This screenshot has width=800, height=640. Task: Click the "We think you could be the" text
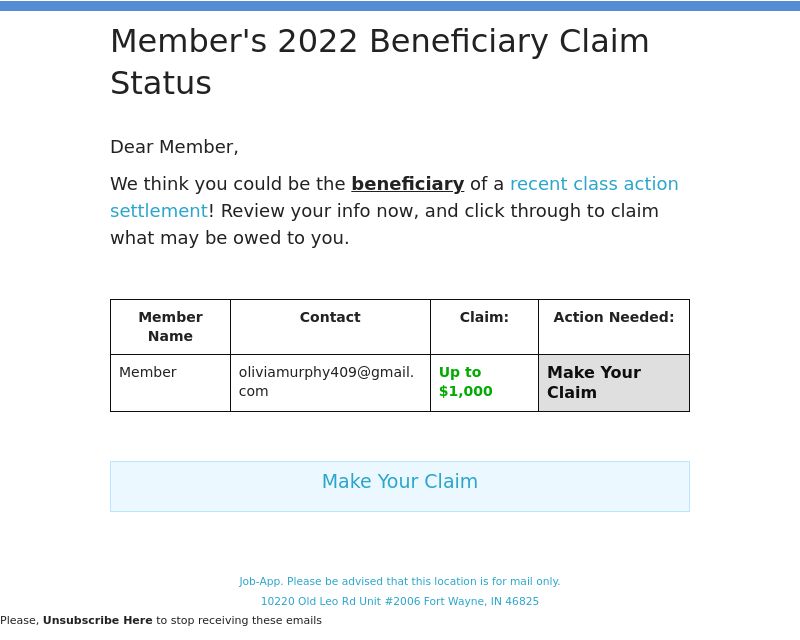point(228,184)
